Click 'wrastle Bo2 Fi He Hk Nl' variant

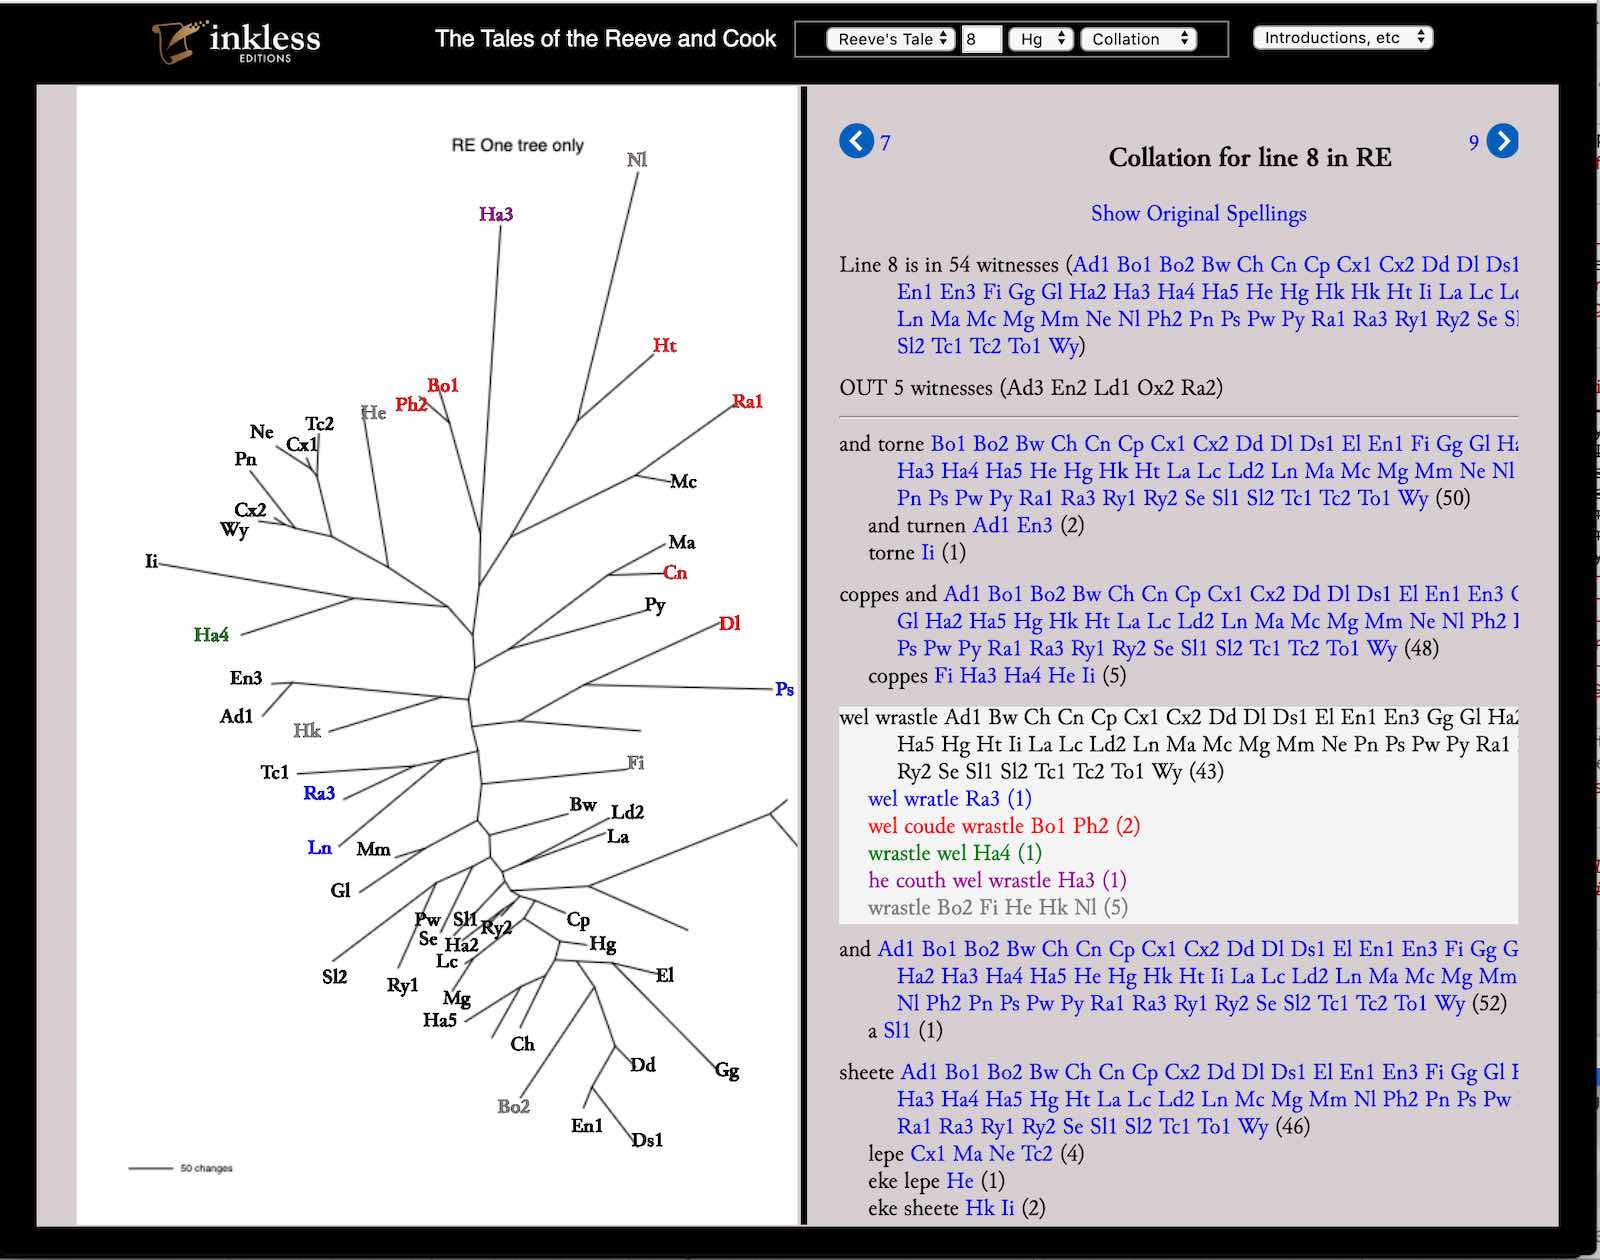[x=998, y=907]
